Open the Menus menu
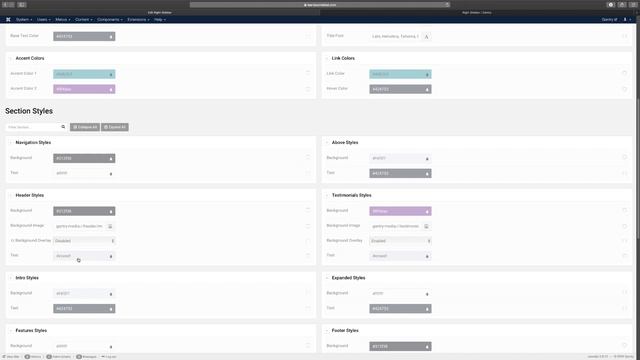640x360 pixels. pos(63,19)
